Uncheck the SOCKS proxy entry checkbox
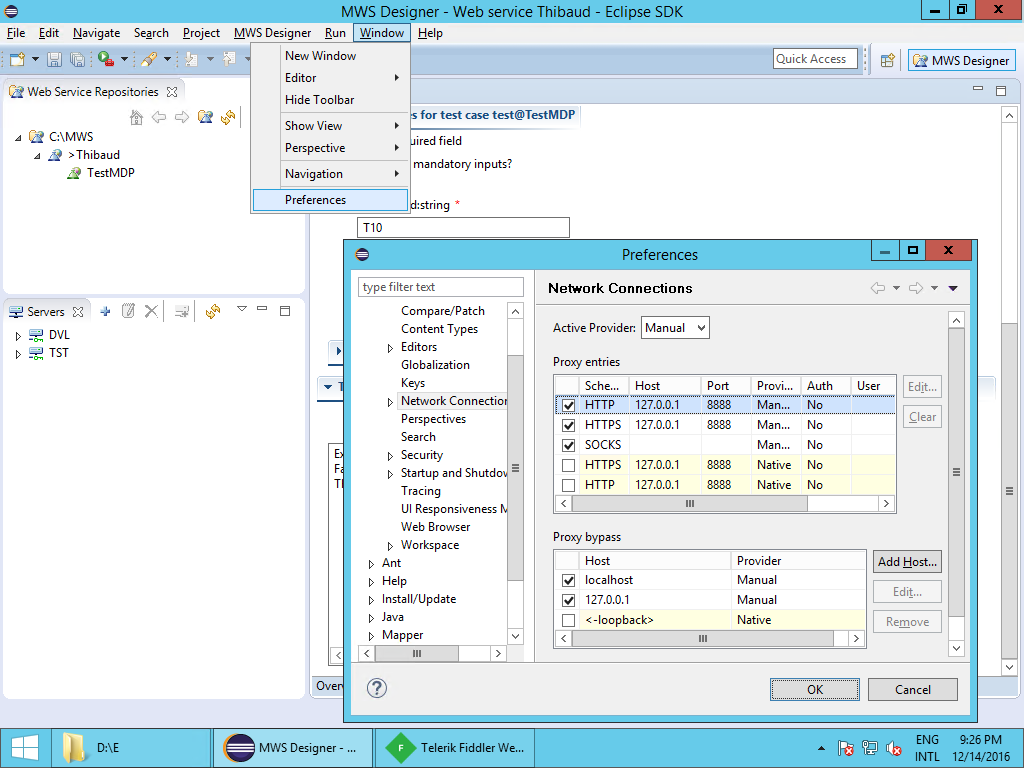The width and height of the screenshot is (1024, 768). coord(569,445)
